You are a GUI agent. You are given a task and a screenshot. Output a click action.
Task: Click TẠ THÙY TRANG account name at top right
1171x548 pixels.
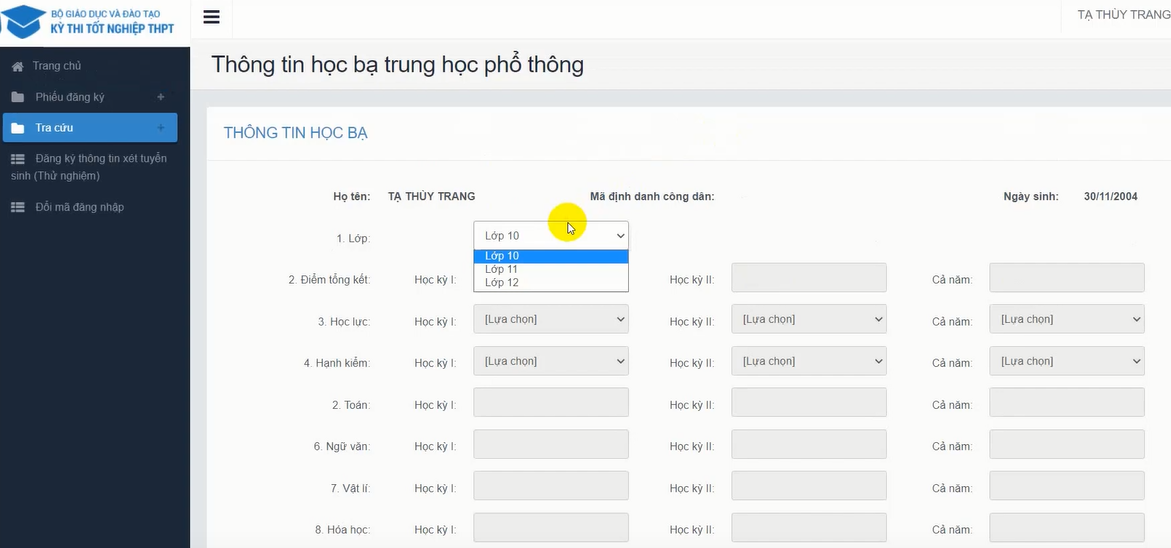[x=1122, y=15]
